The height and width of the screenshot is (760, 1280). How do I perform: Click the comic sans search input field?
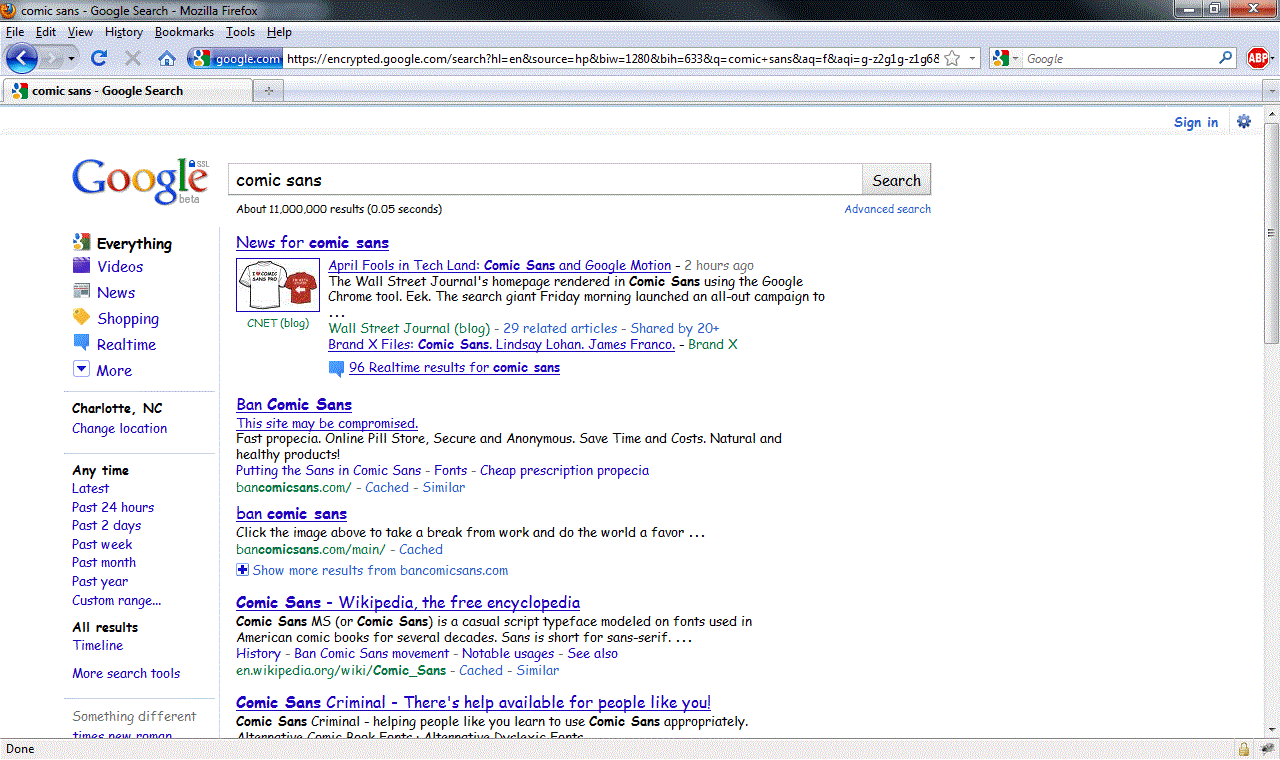[x=545, y=180]
